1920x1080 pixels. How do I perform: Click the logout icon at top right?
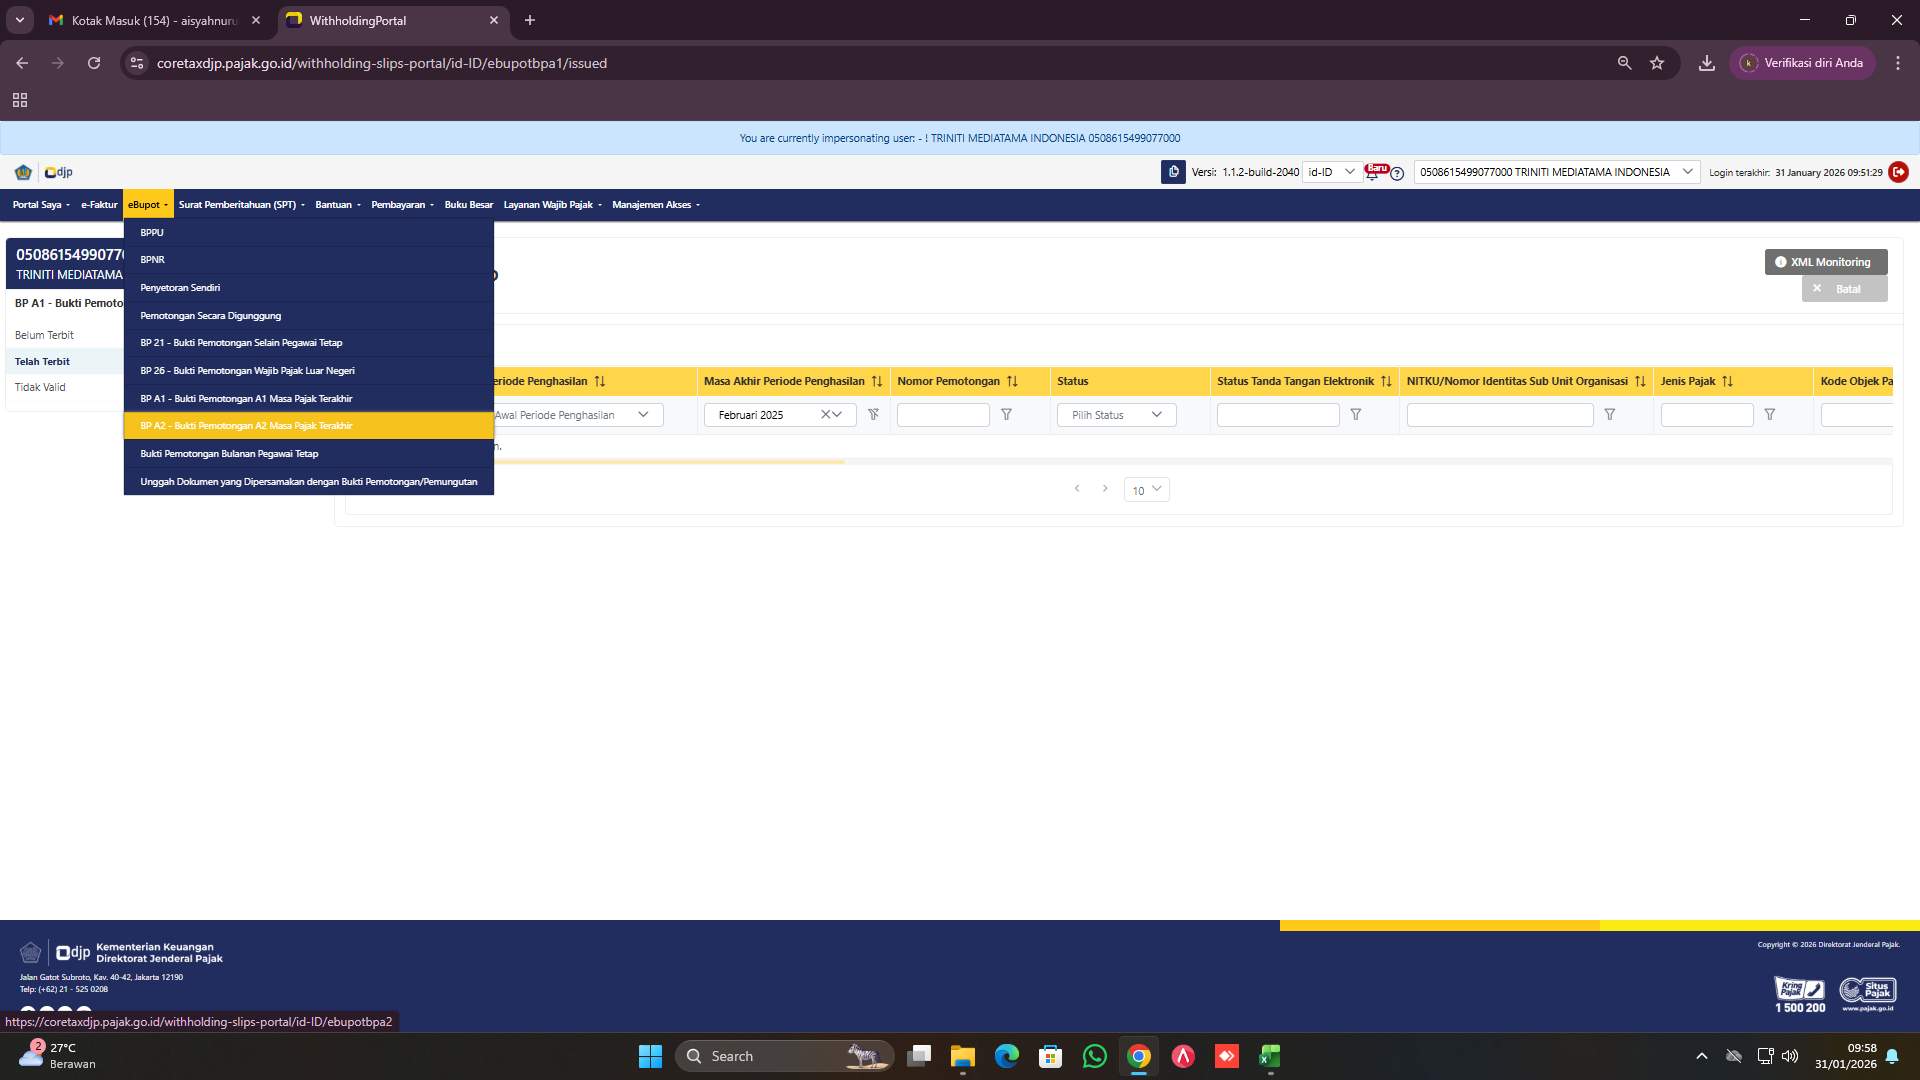pyautogui.click(x=1898, y=172)
